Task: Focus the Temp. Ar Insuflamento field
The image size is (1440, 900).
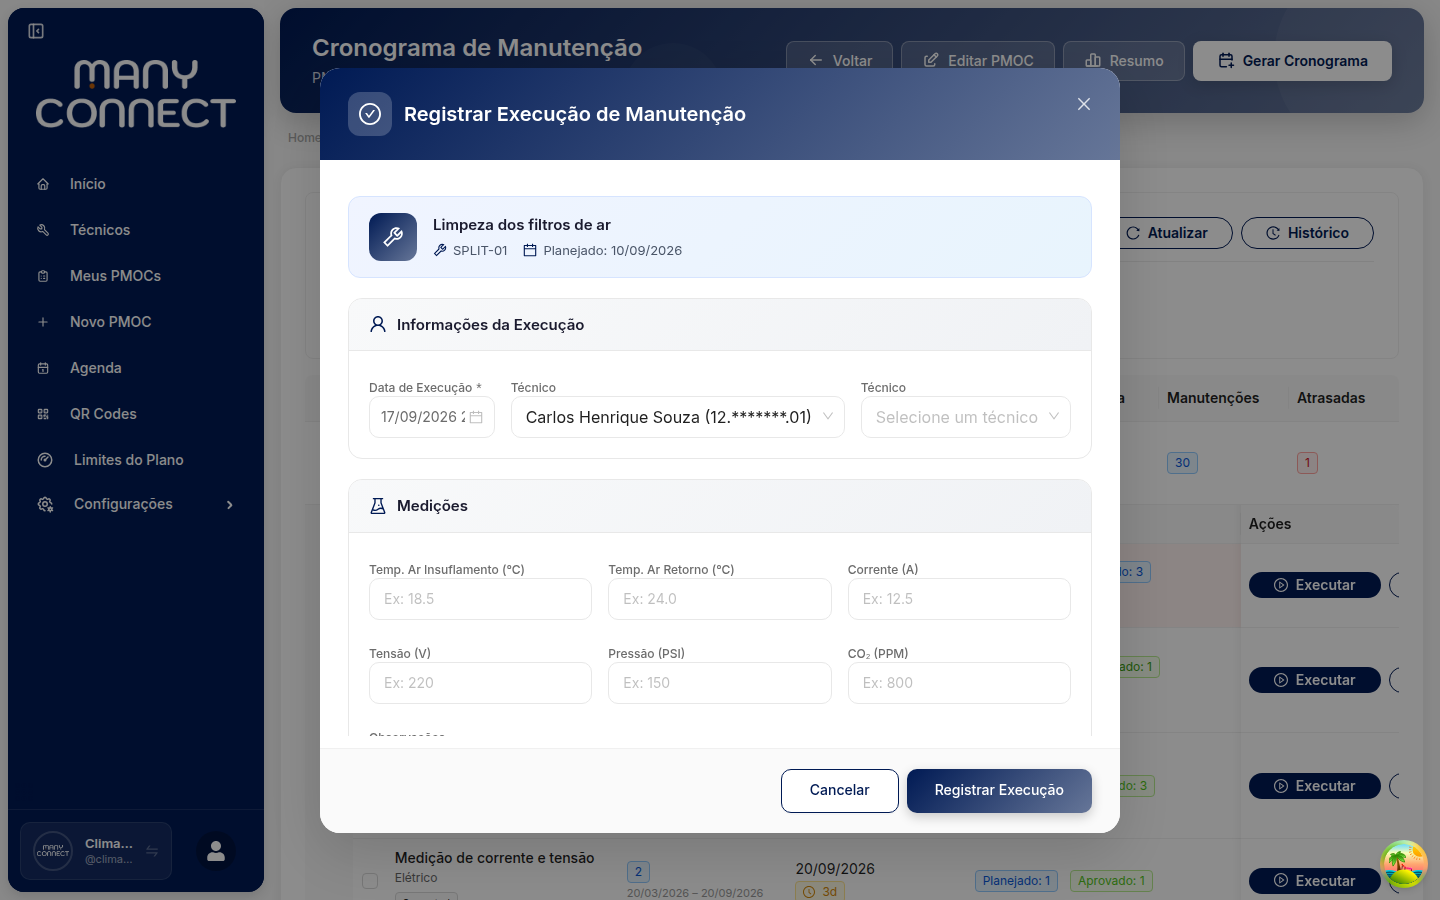Action: tap(480, 599)
